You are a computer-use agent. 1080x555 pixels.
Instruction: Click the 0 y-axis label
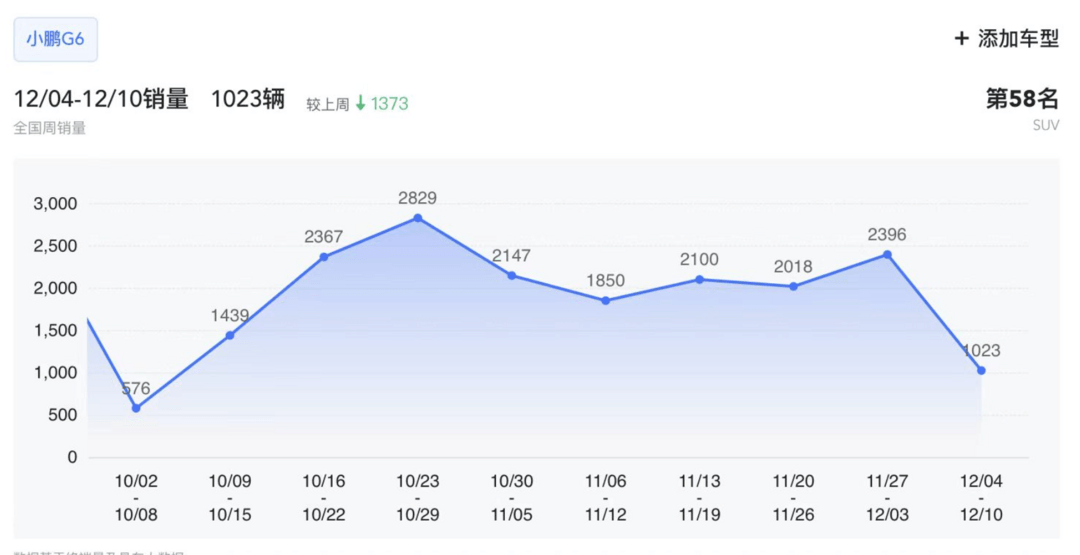(x=72, y=457)
